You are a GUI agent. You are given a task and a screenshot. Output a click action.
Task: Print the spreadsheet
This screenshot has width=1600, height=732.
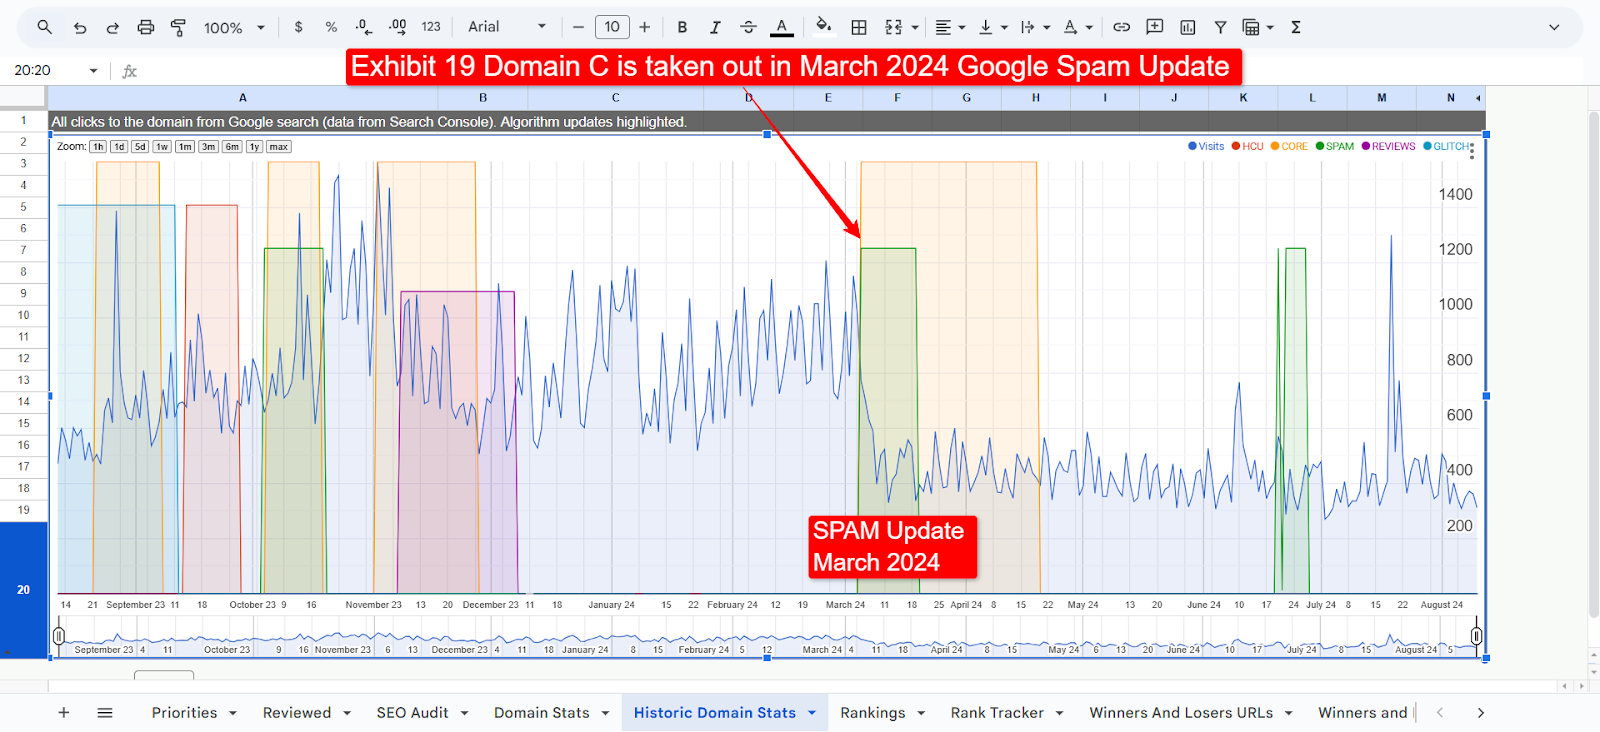click(146, 27)
